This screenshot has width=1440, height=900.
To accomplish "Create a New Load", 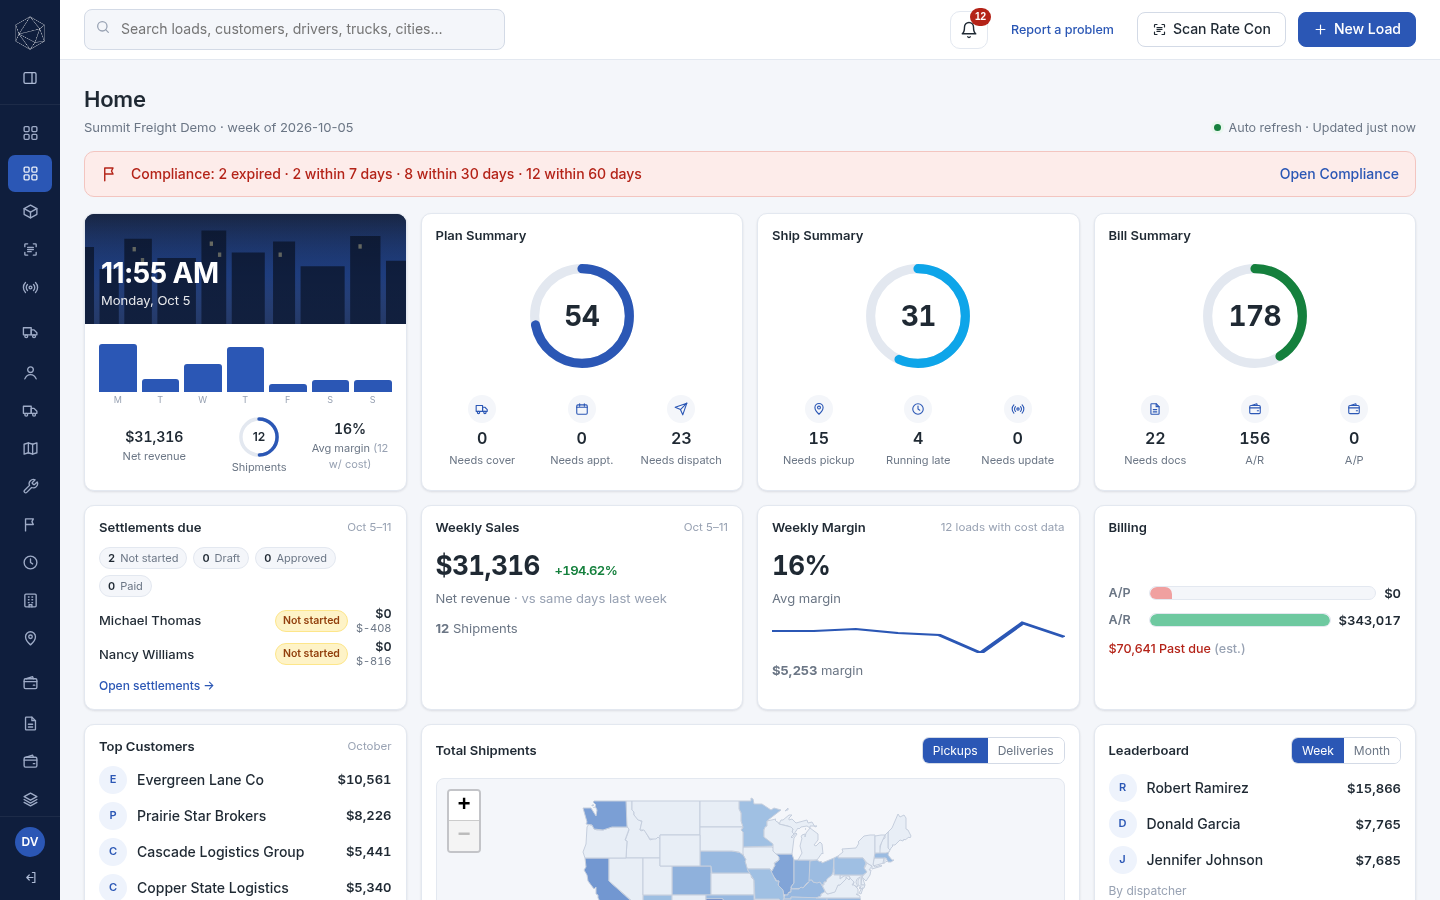I will pos(1357,30).
